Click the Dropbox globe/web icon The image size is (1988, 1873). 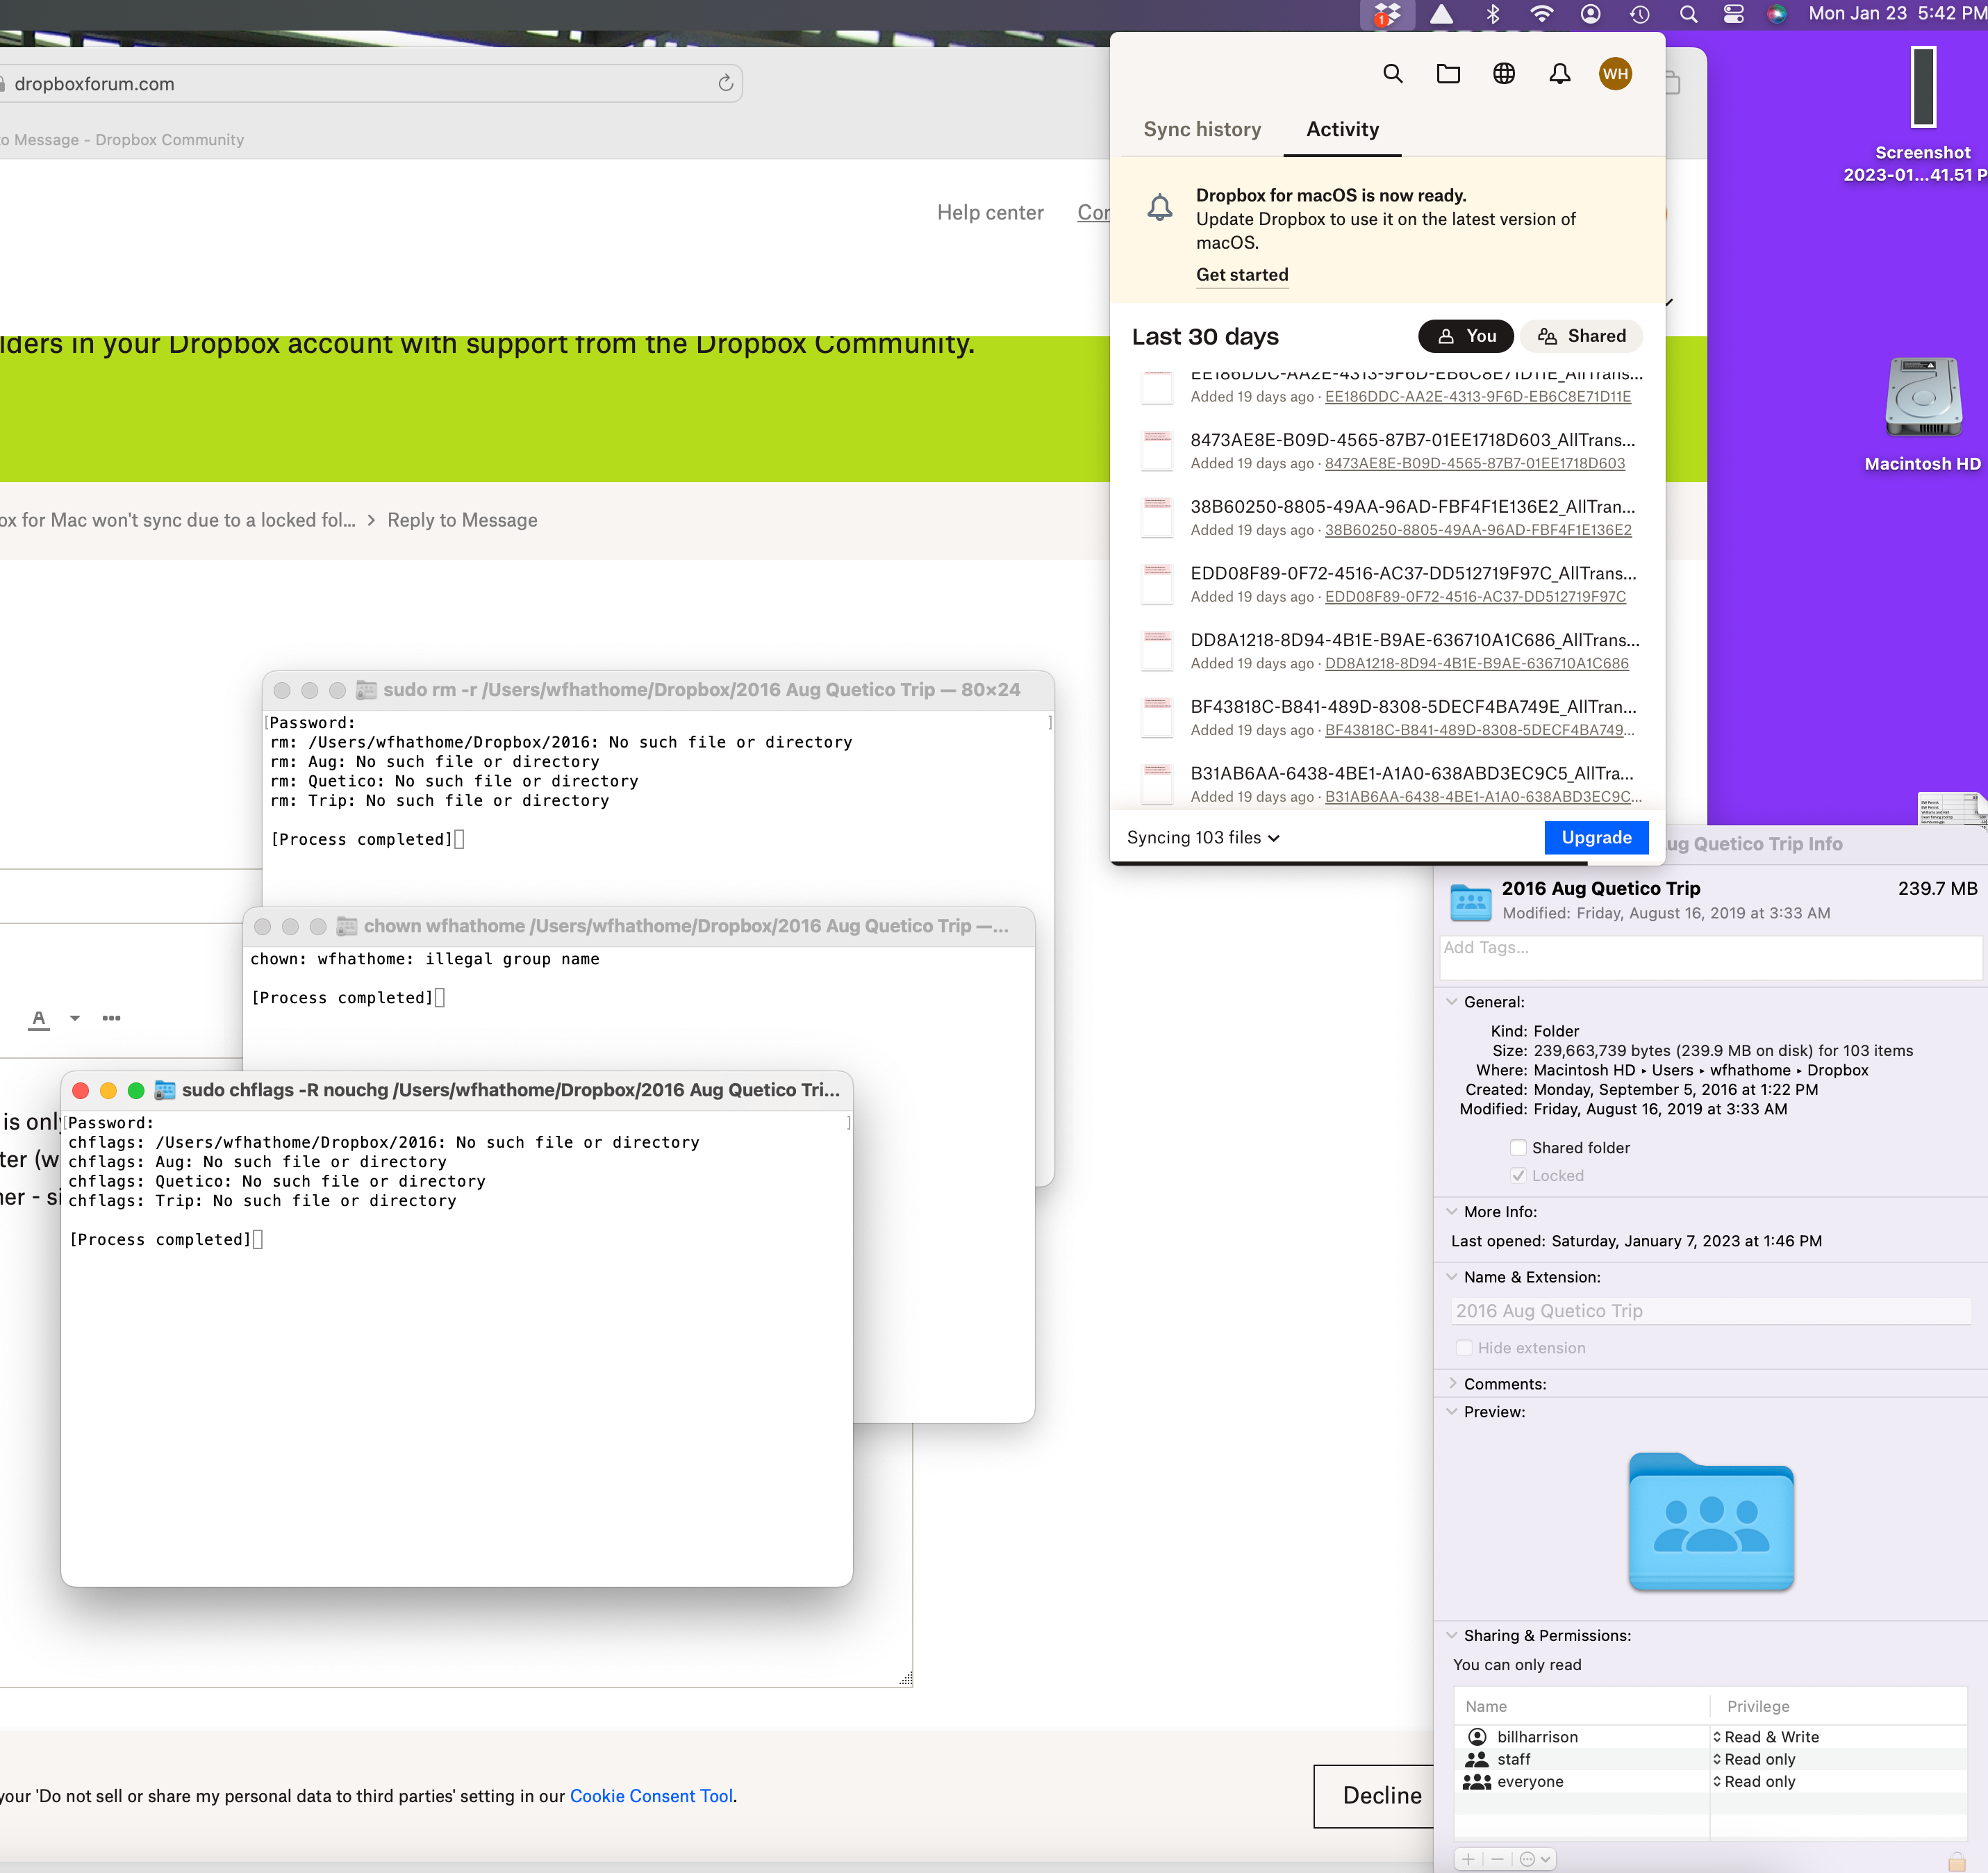click(x=1504, y=74)
